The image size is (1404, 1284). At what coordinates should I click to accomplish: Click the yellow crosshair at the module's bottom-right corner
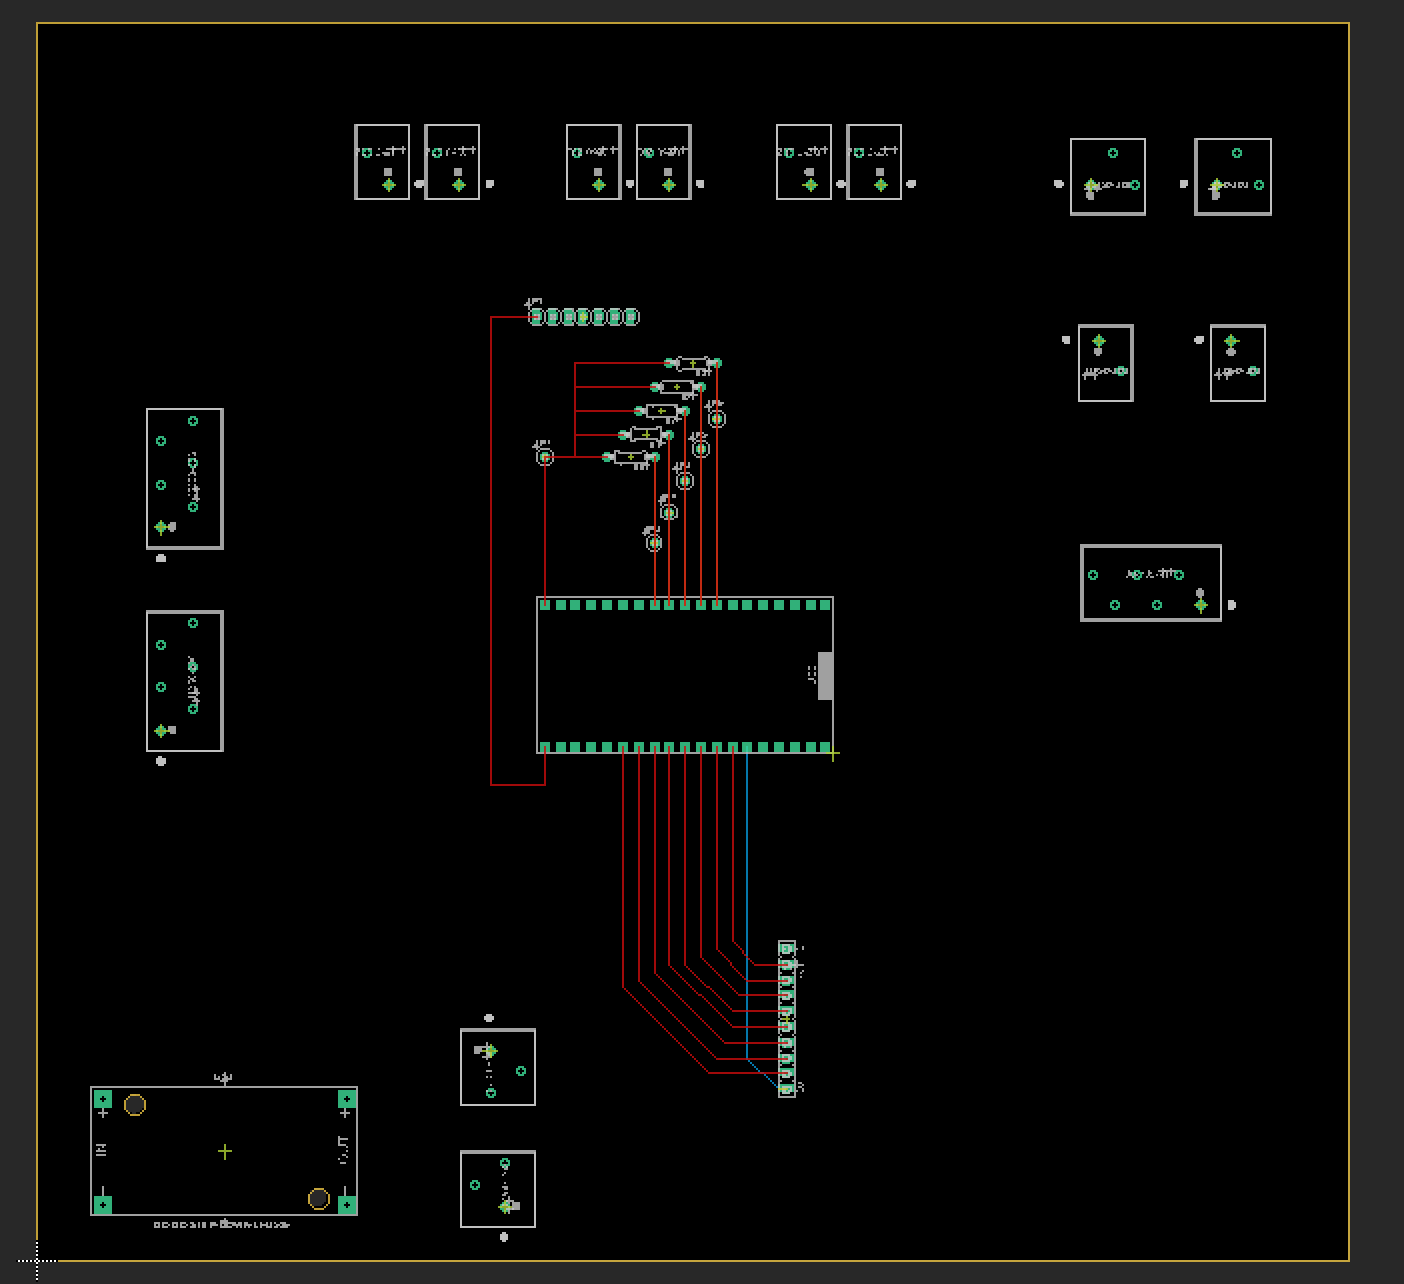pyautogui.click(x=832, y=755)
